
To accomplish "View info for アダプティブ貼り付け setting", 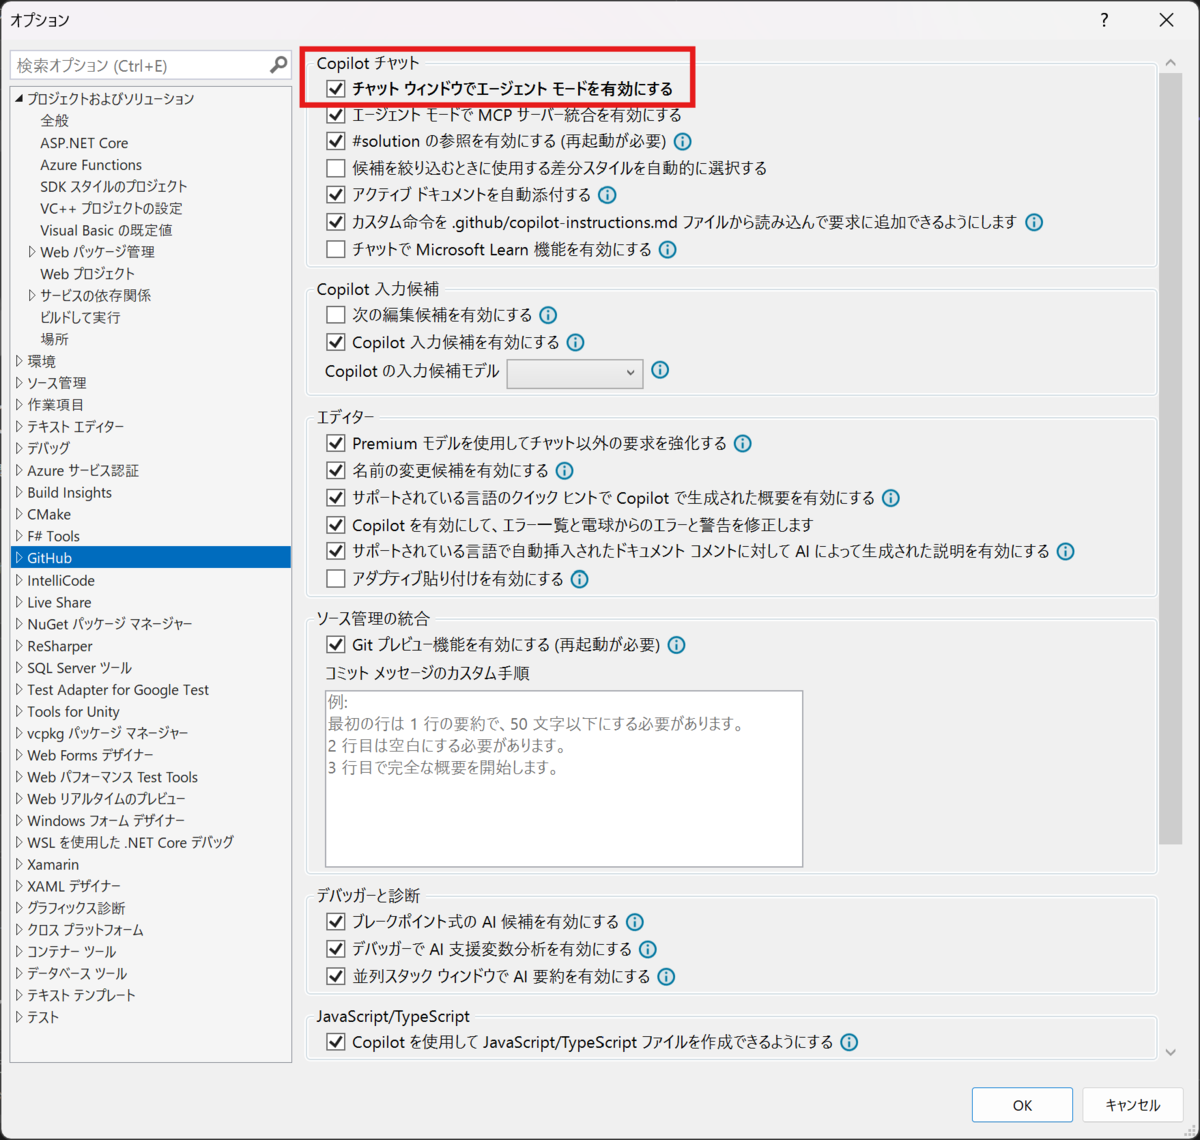I will [579, 578].
